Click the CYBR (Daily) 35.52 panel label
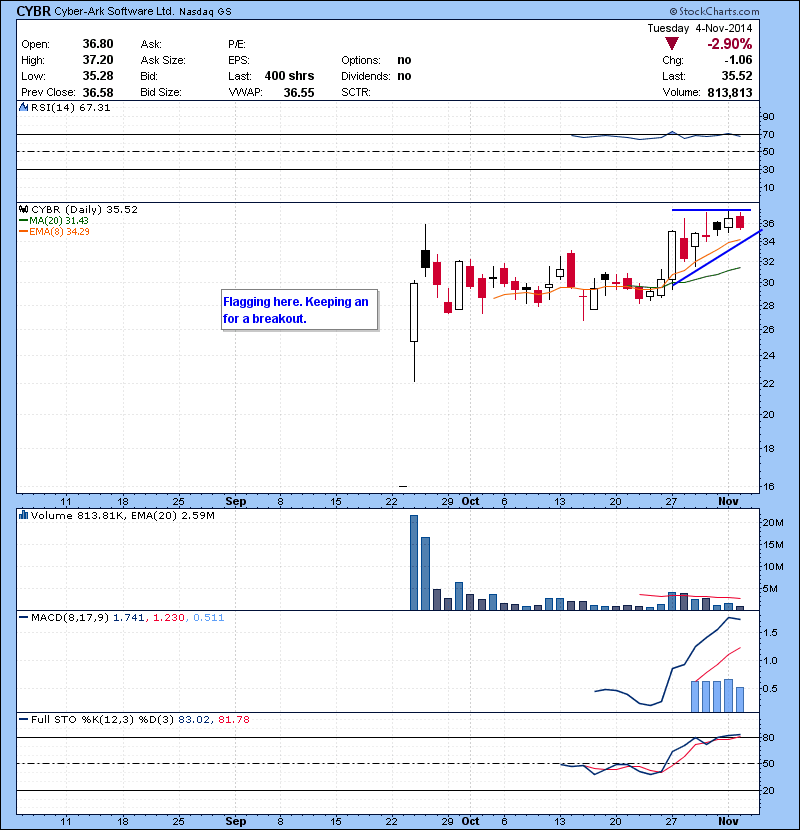 (84, 209)
